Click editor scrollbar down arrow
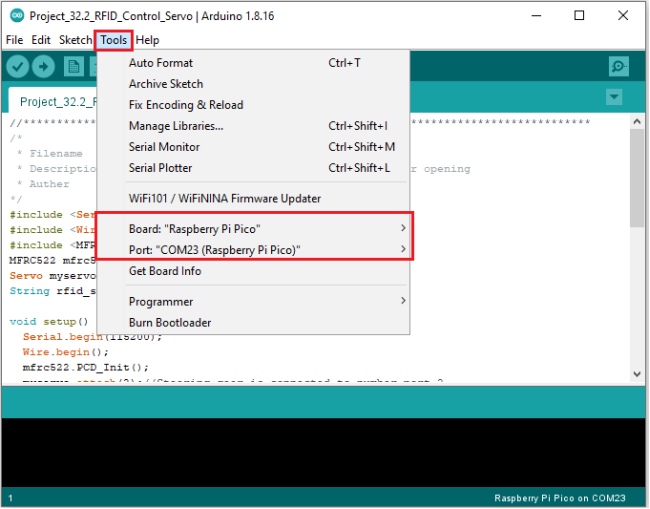 point(637,374)
